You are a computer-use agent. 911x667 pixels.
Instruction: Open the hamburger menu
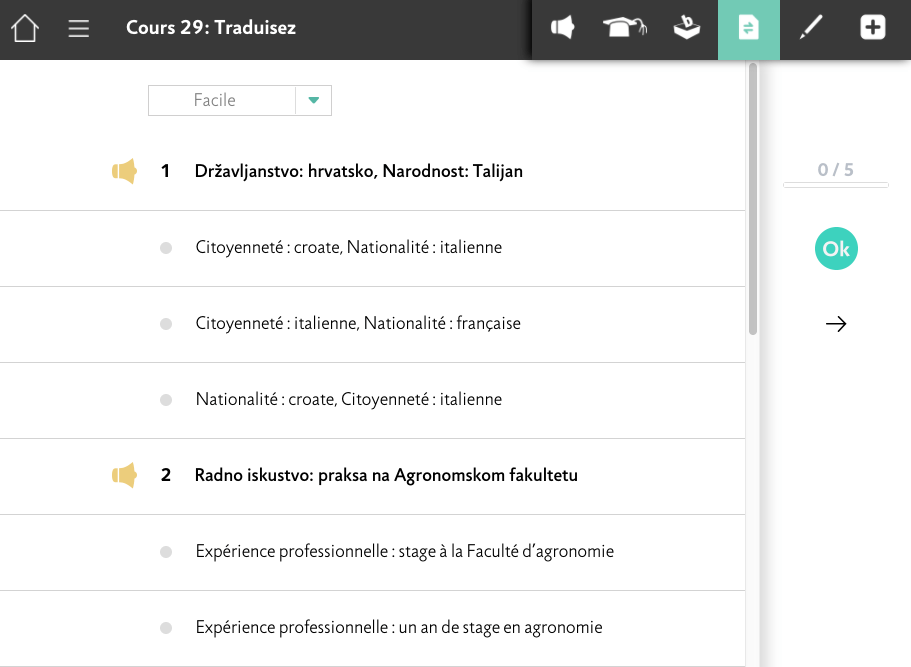[x=79, y=29]
